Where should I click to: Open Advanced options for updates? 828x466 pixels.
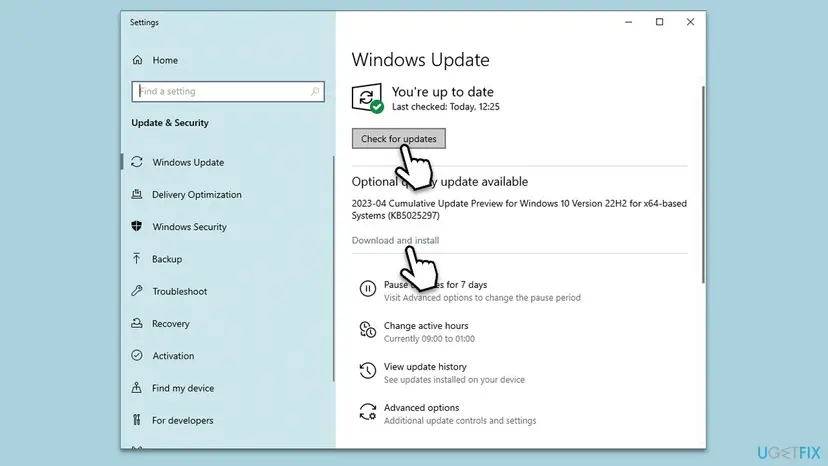[x=421, y=407]
